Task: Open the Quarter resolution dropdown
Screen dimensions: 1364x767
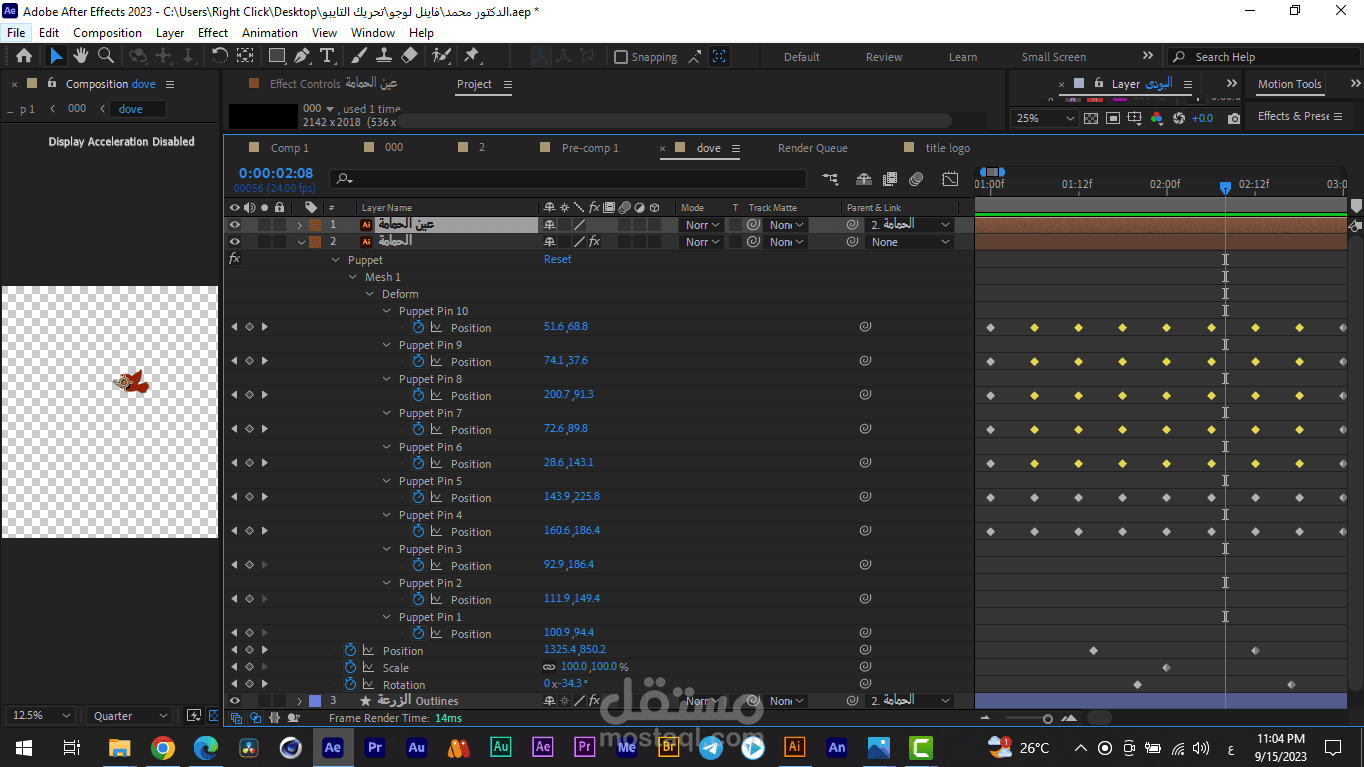Action: pyautogui.click(x=130, y=716)
